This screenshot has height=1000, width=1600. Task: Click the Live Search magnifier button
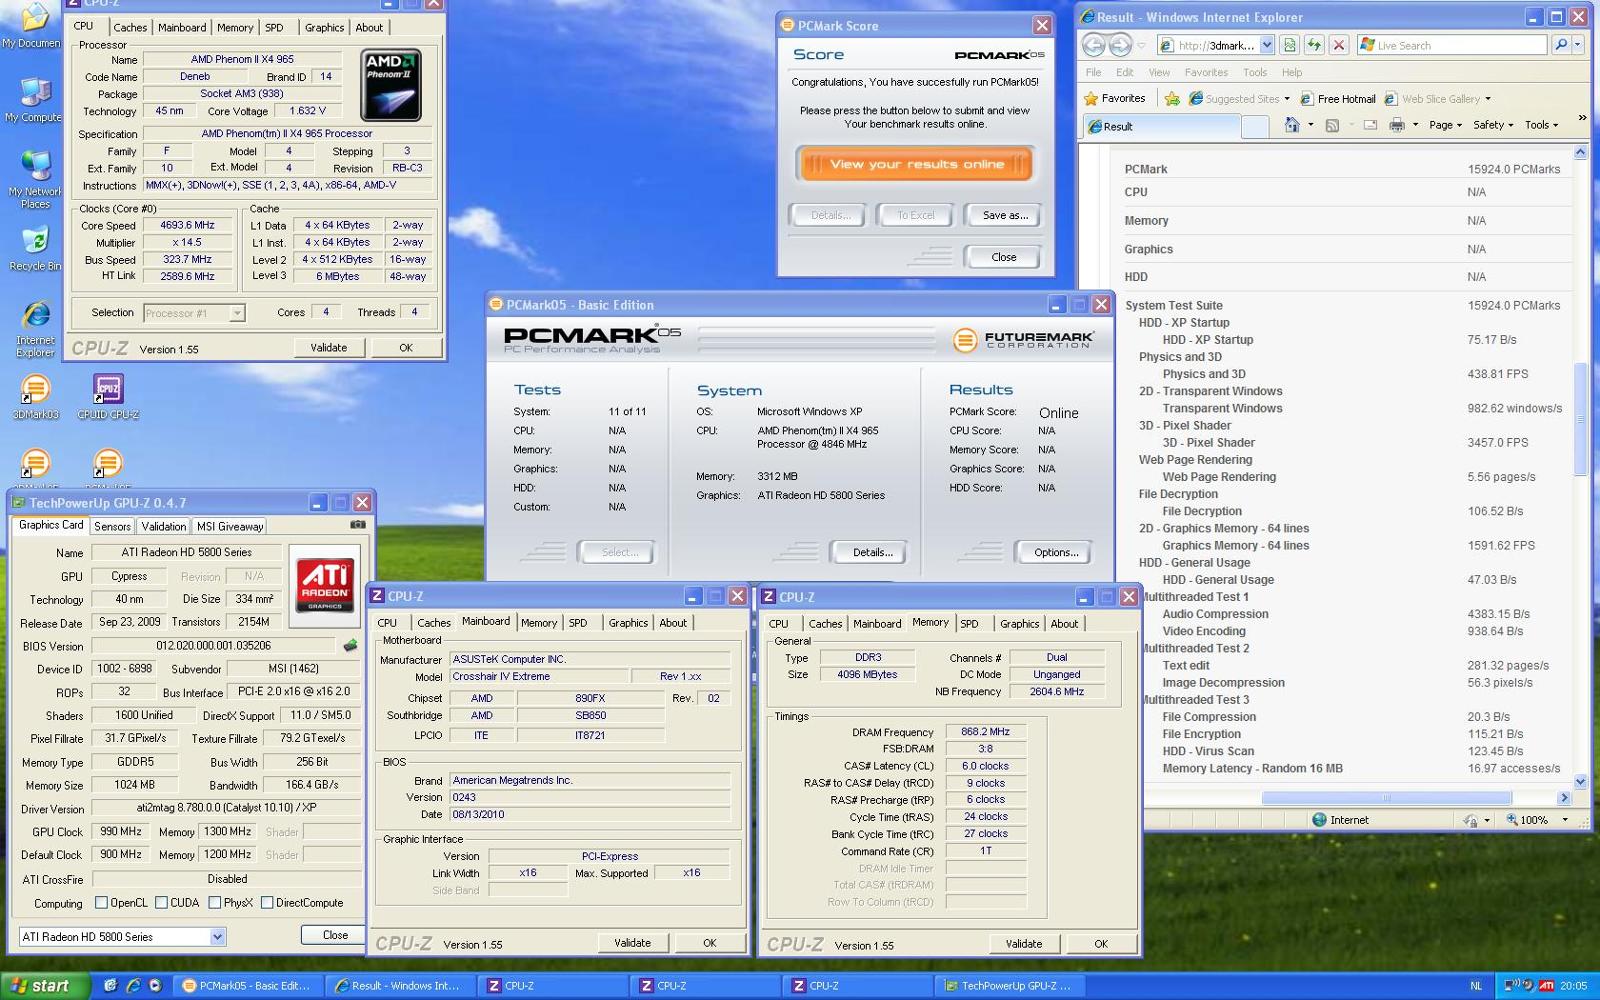point(1560,45)
